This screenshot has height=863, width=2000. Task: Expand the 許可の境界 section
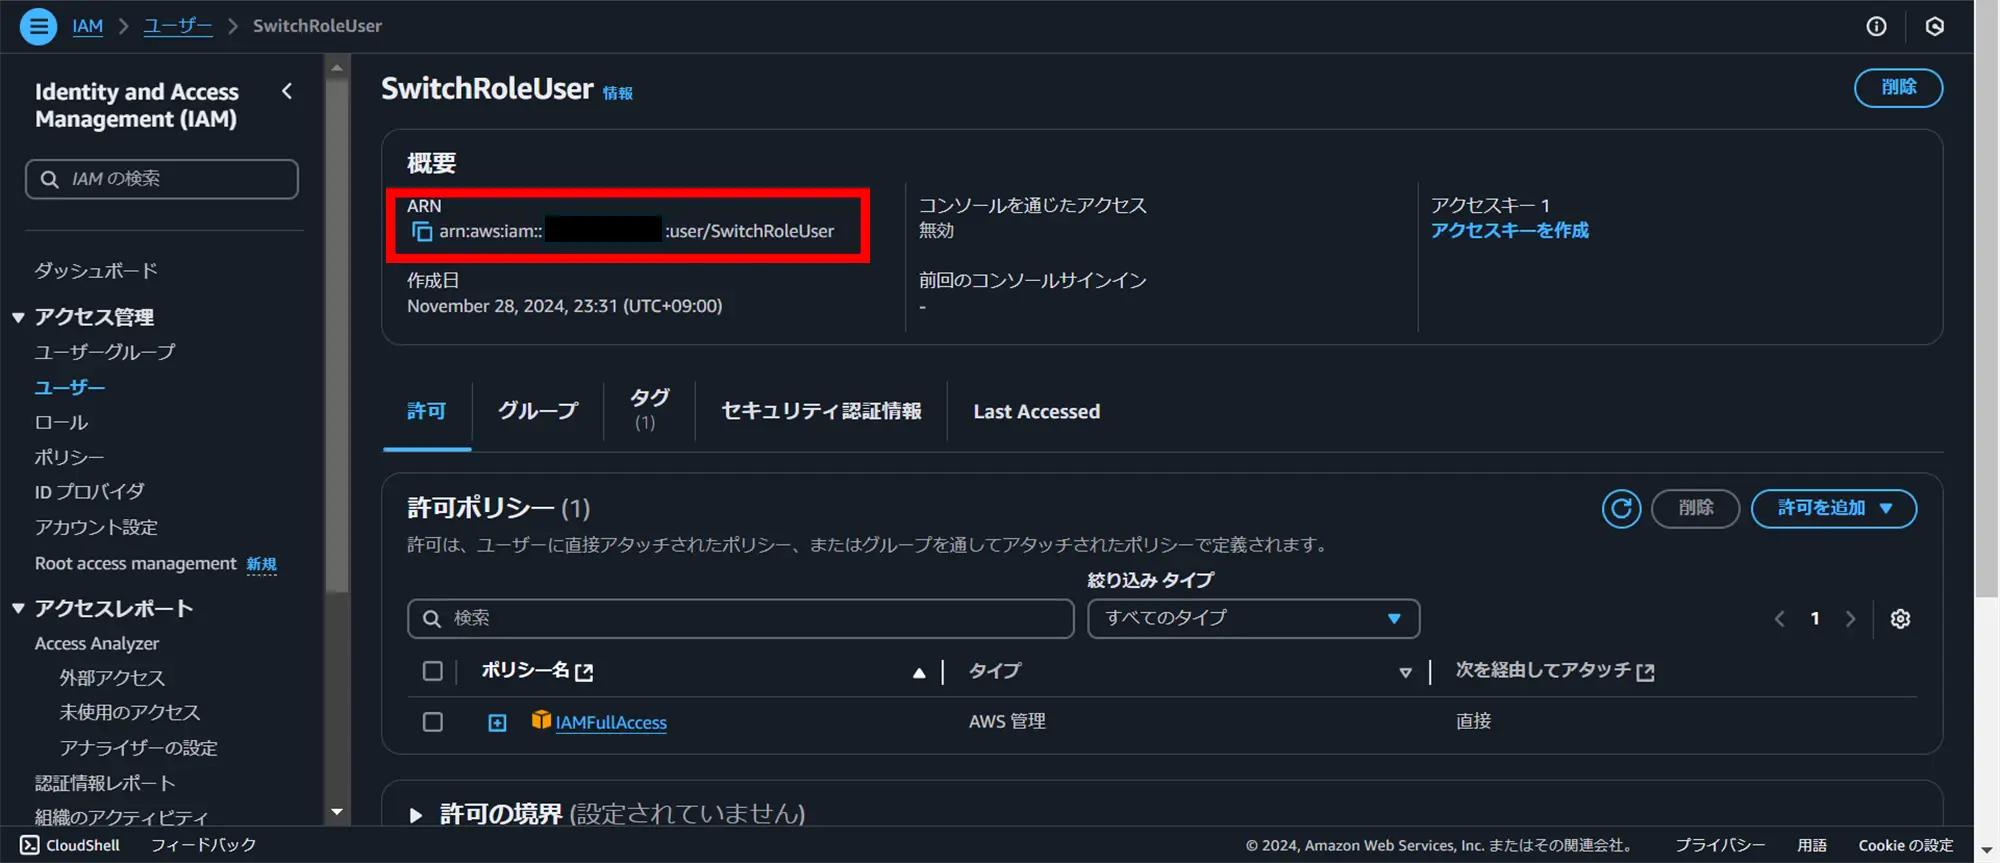415,814
